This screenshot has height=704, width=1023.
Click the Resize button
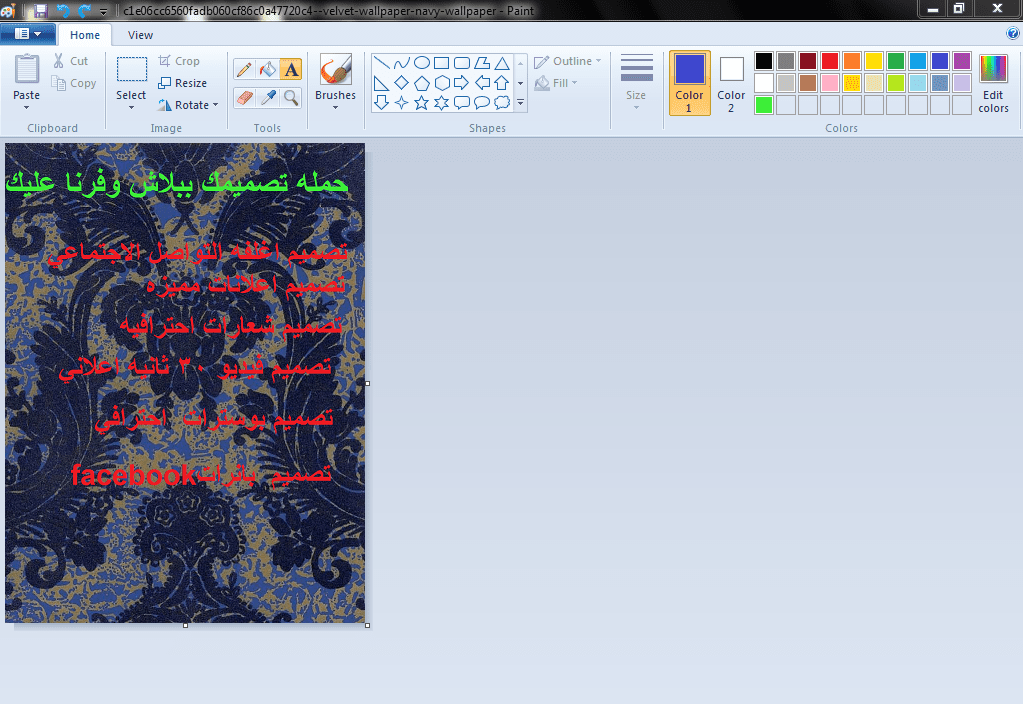[x=183, y=83]
